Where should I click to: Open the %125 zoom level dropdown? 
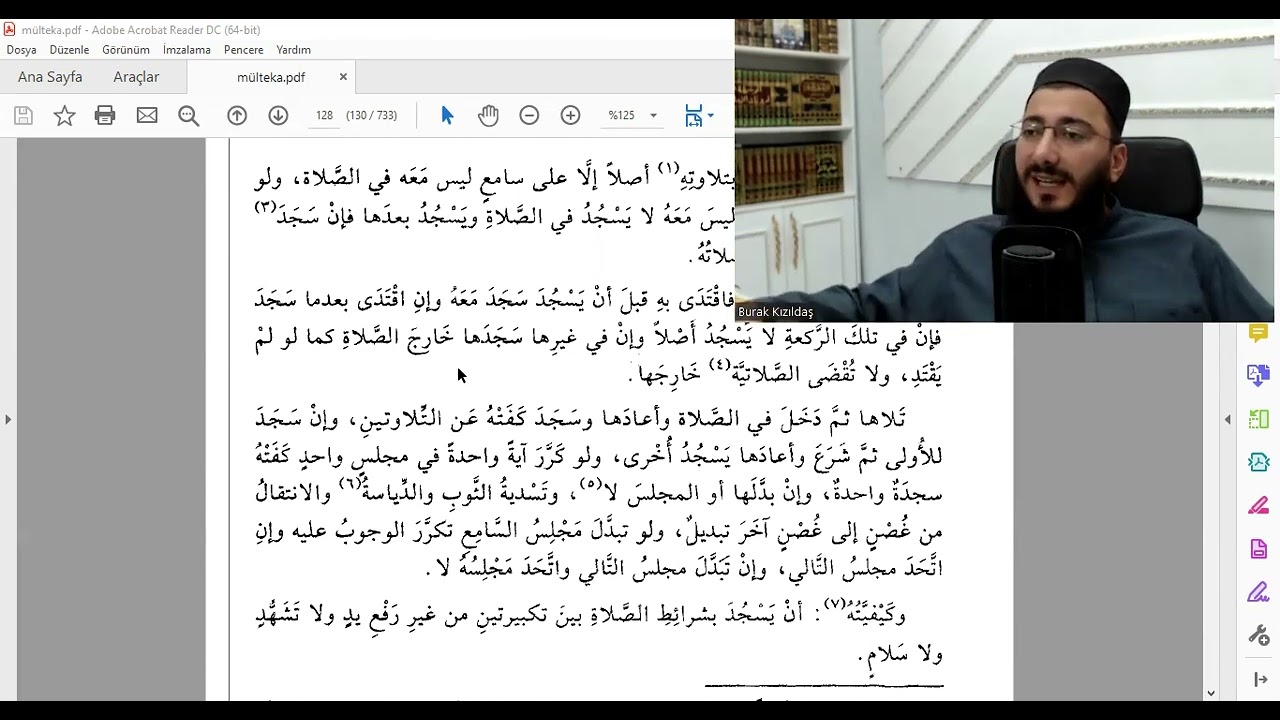tap(633, 116)
